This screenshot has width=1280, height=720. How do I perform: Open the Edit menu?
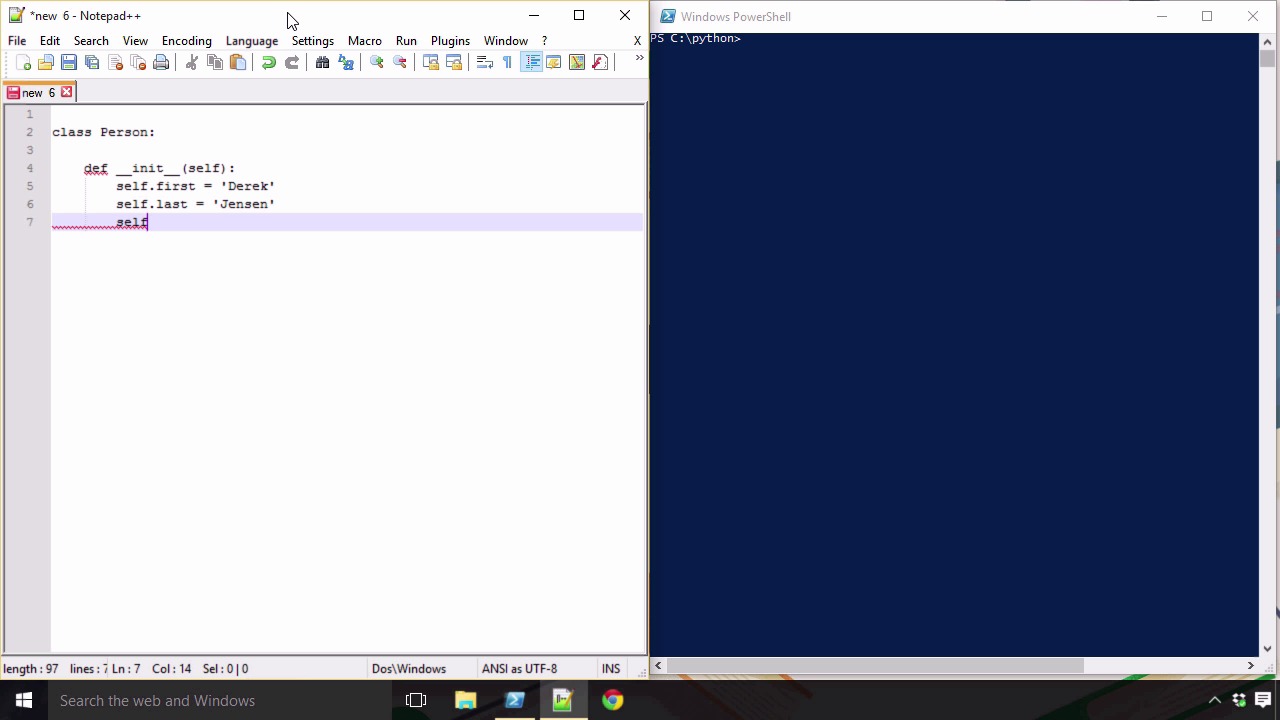tap(50, 41)
